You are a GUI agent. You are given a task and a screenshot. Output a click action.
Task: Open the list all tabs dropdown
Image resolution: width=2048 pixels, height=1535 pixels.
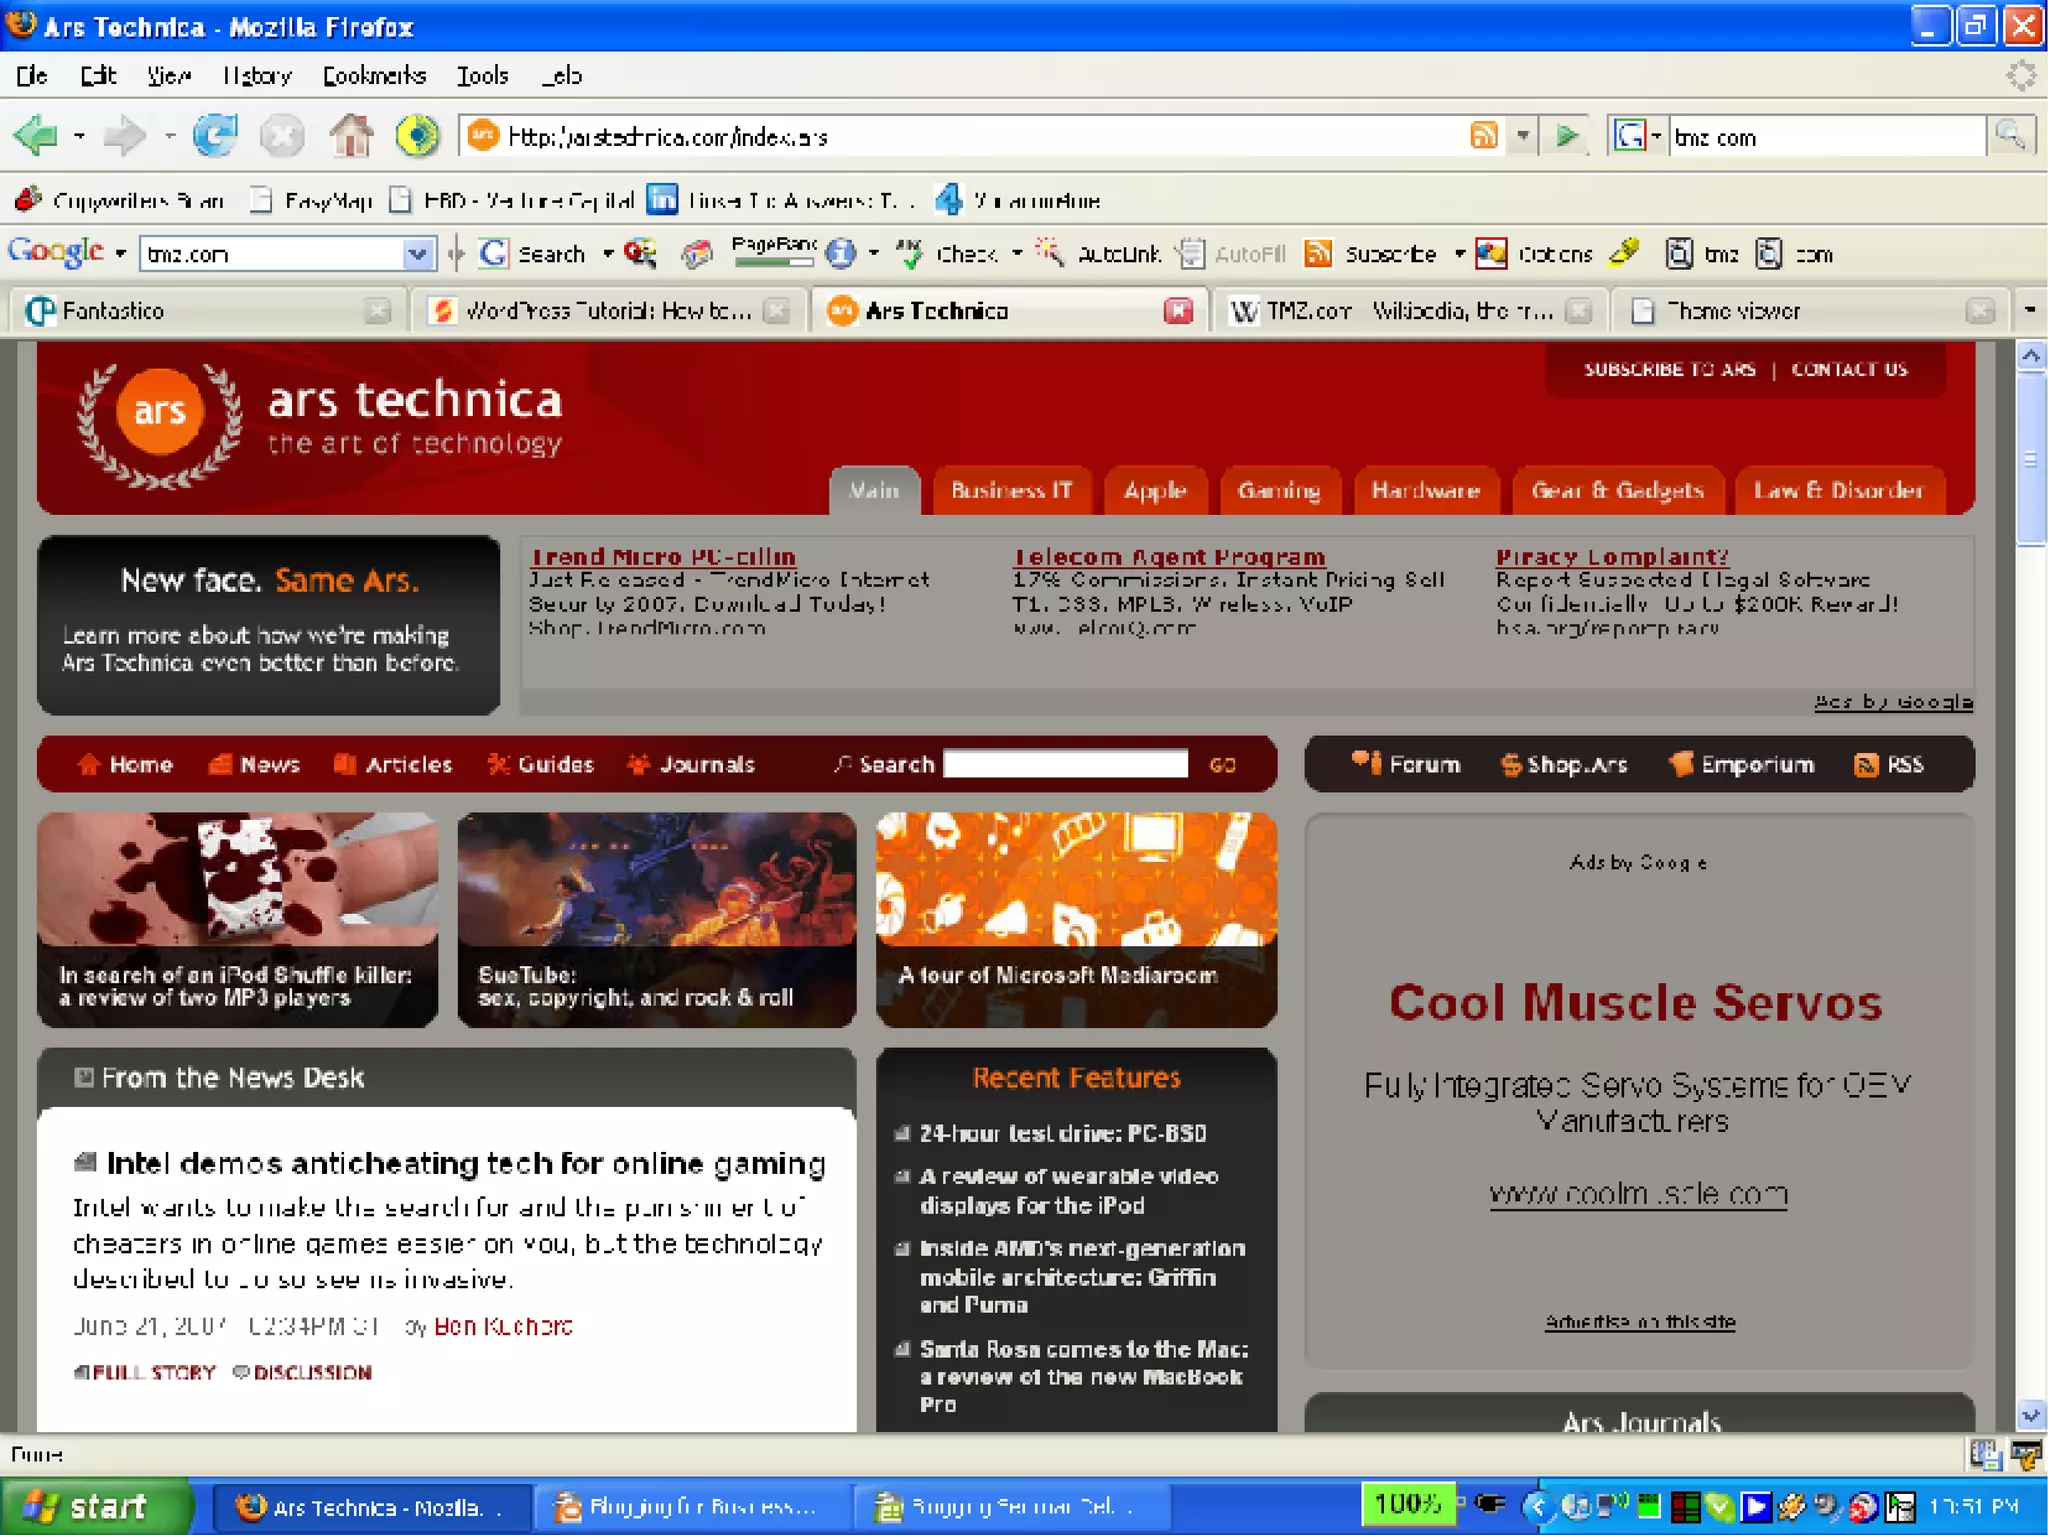point(2029,311)
